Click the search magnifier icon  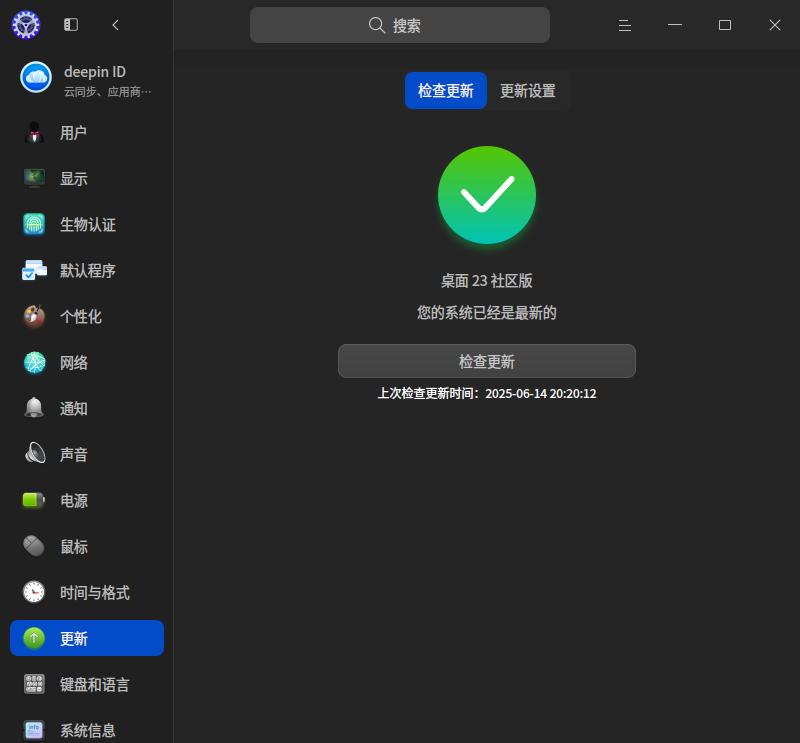click(377, 25)
